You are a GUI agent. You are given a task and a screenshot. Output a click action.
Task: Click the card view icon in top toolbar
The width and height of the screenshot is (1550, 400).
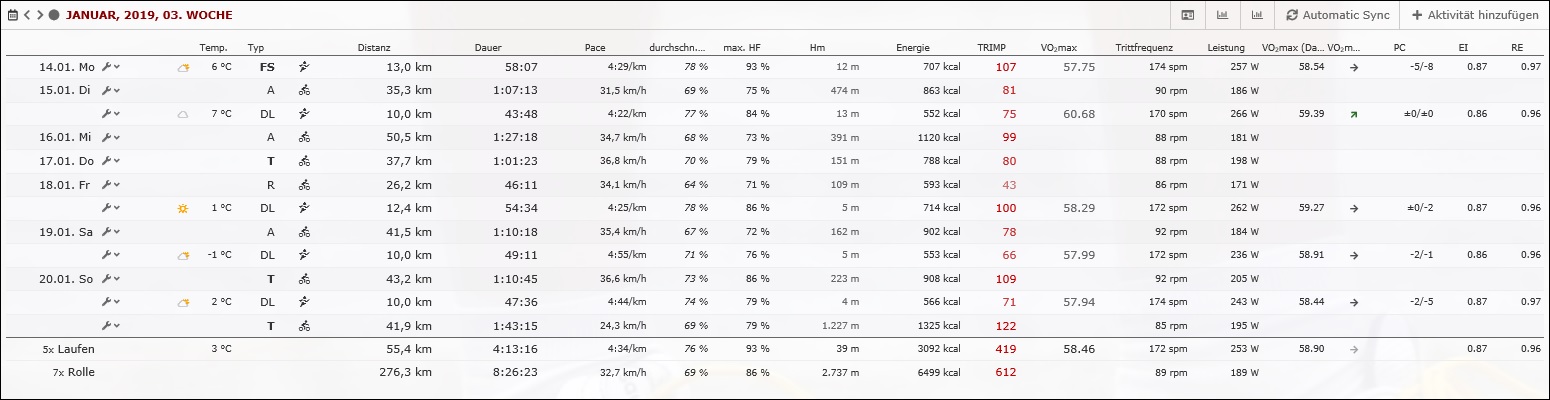pos(1187,15)
